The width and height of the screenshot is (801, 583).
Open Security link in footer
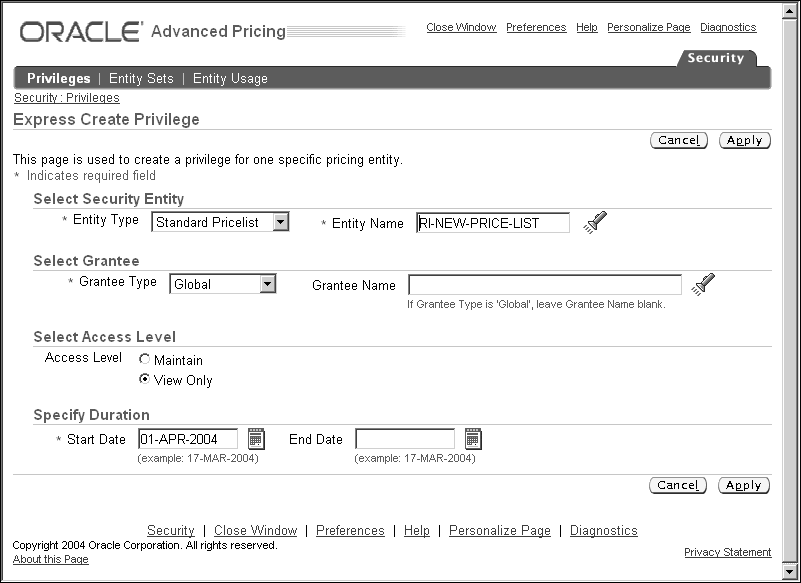coord(171,530)
